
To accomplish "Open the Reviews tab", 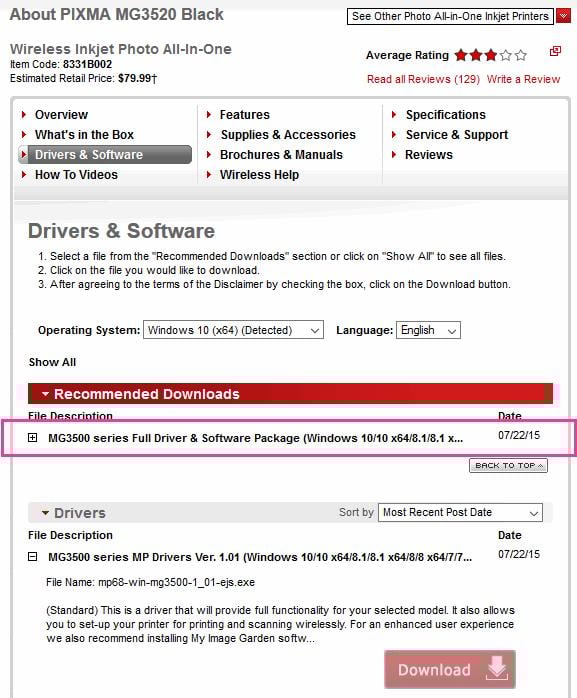I will (x=428, y=154).
